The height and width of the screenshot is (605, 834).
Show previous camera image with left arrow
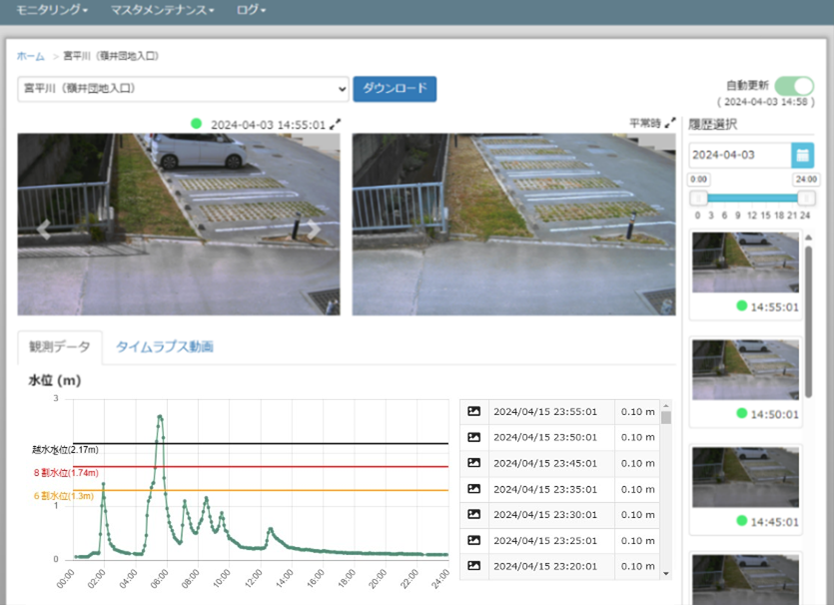click(x=44, y=230)
